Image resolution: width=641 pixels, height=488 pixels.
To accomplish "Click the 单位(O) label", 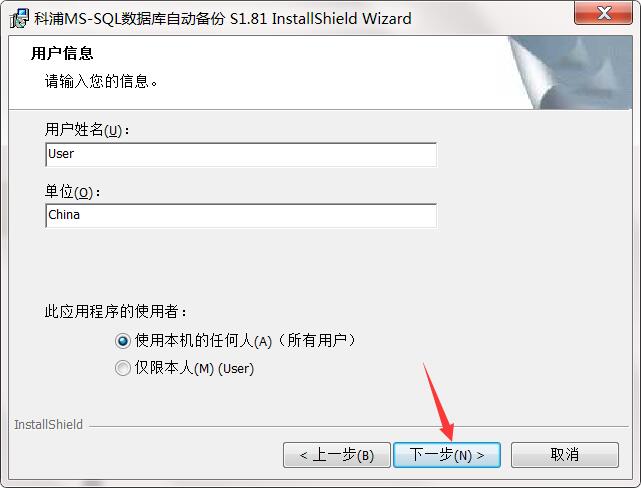I will pos(72,192).
